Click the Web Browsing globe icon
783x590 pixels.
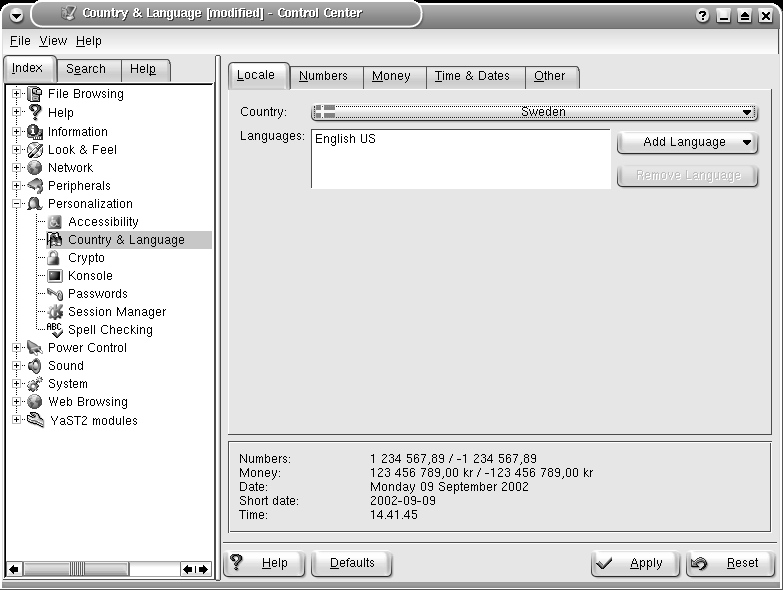tap(34, 402)
